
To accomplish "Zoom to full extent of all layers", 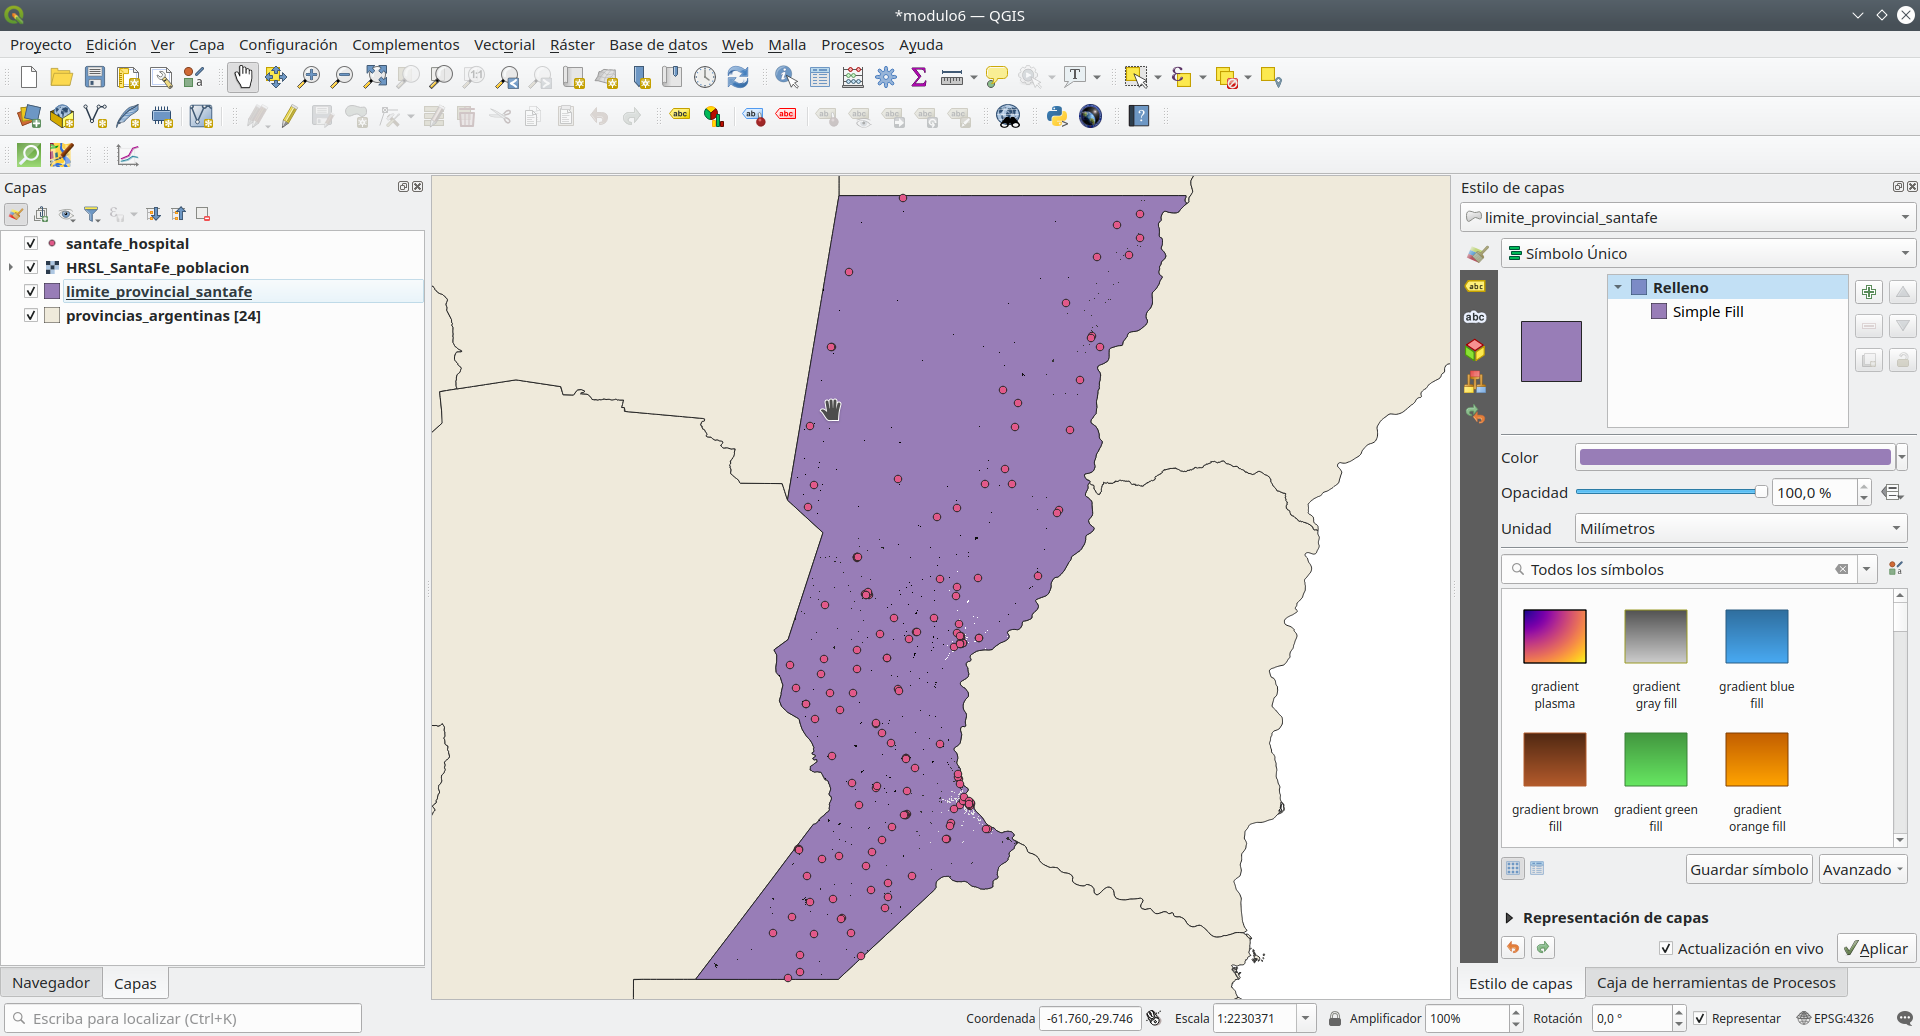I will tap(375, 77).
